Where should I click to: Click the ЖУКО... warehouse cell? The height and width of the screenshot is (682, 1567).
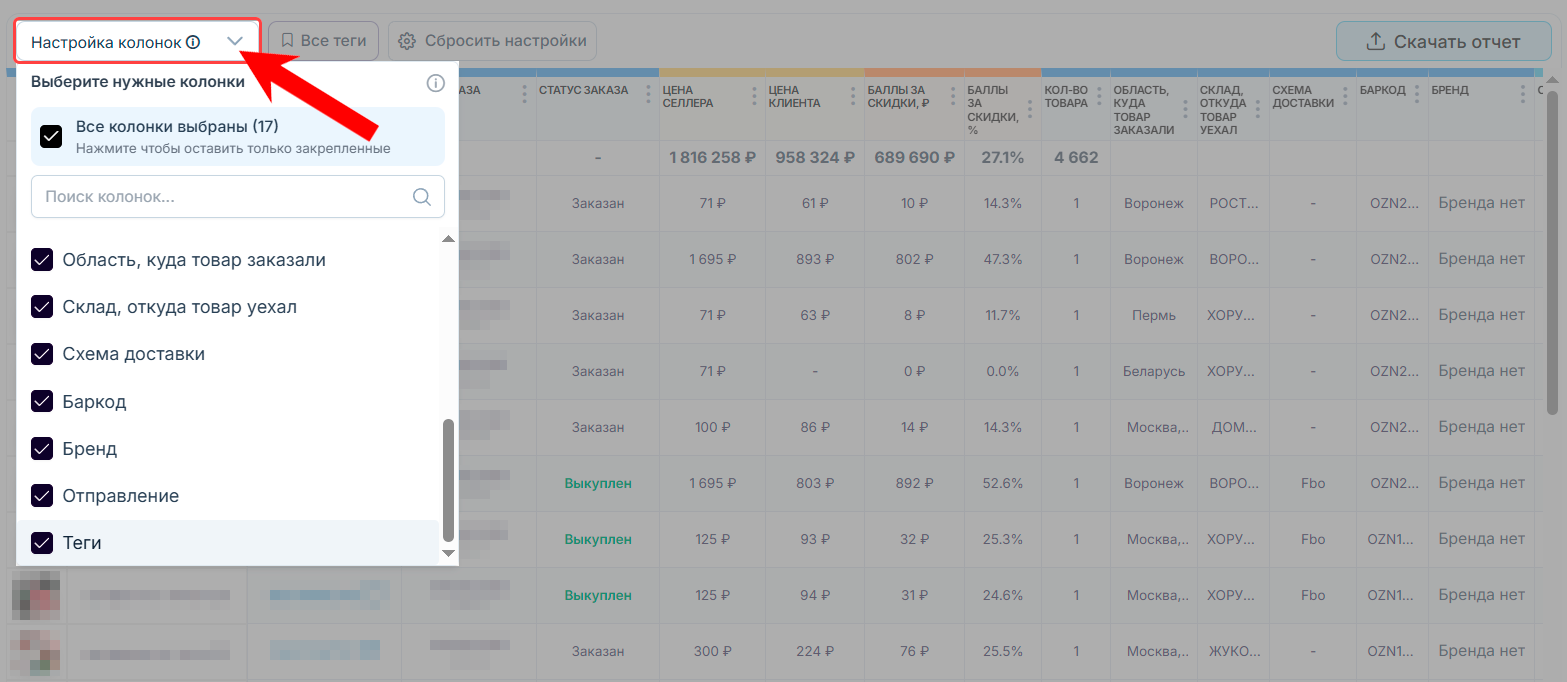[1234, 651]
